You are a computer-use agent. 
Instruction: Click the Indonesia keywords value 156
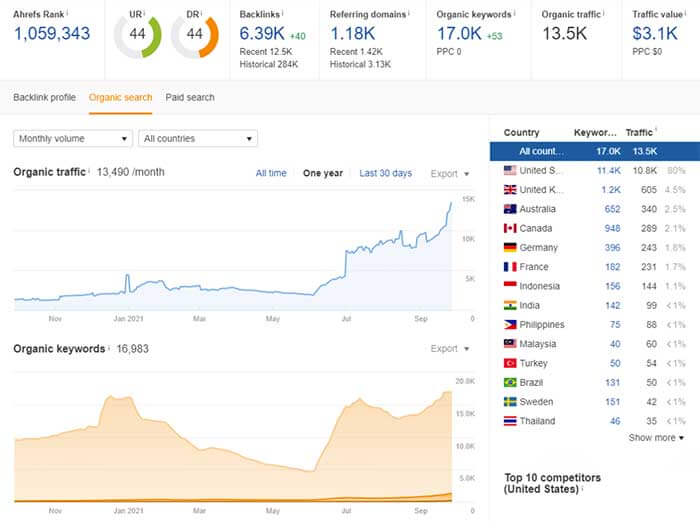[612, 286]
